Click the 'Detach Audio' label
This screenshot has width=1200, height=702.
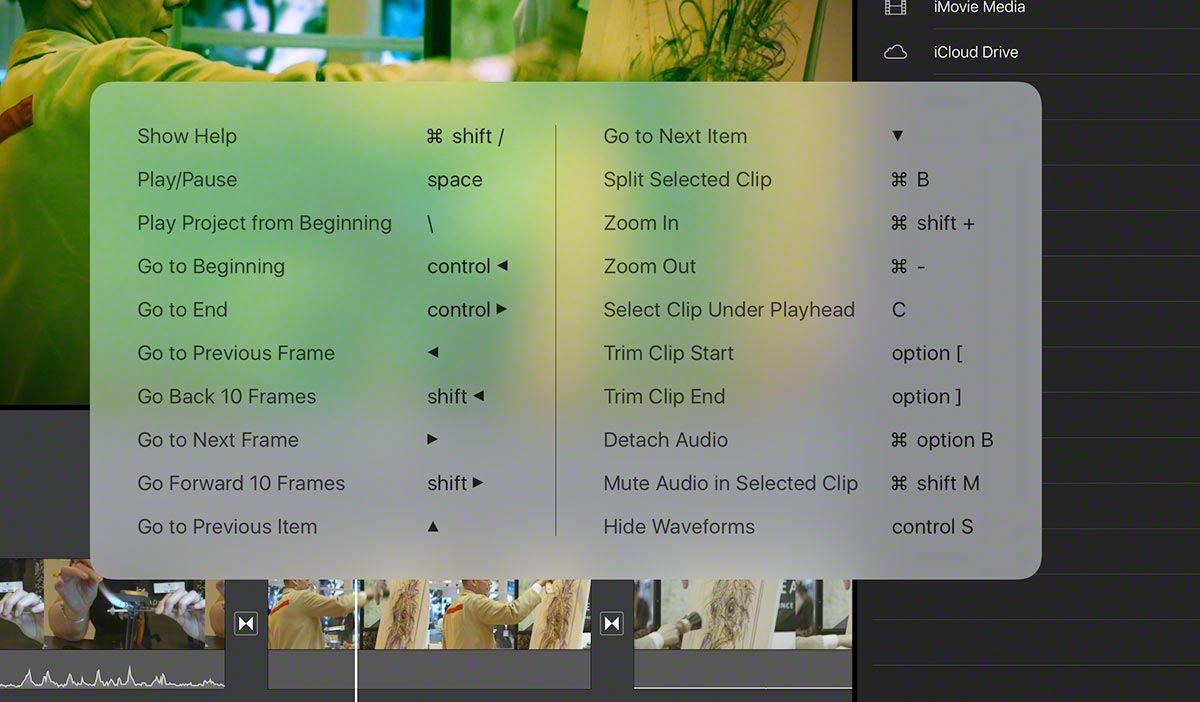tap(665, 440)
